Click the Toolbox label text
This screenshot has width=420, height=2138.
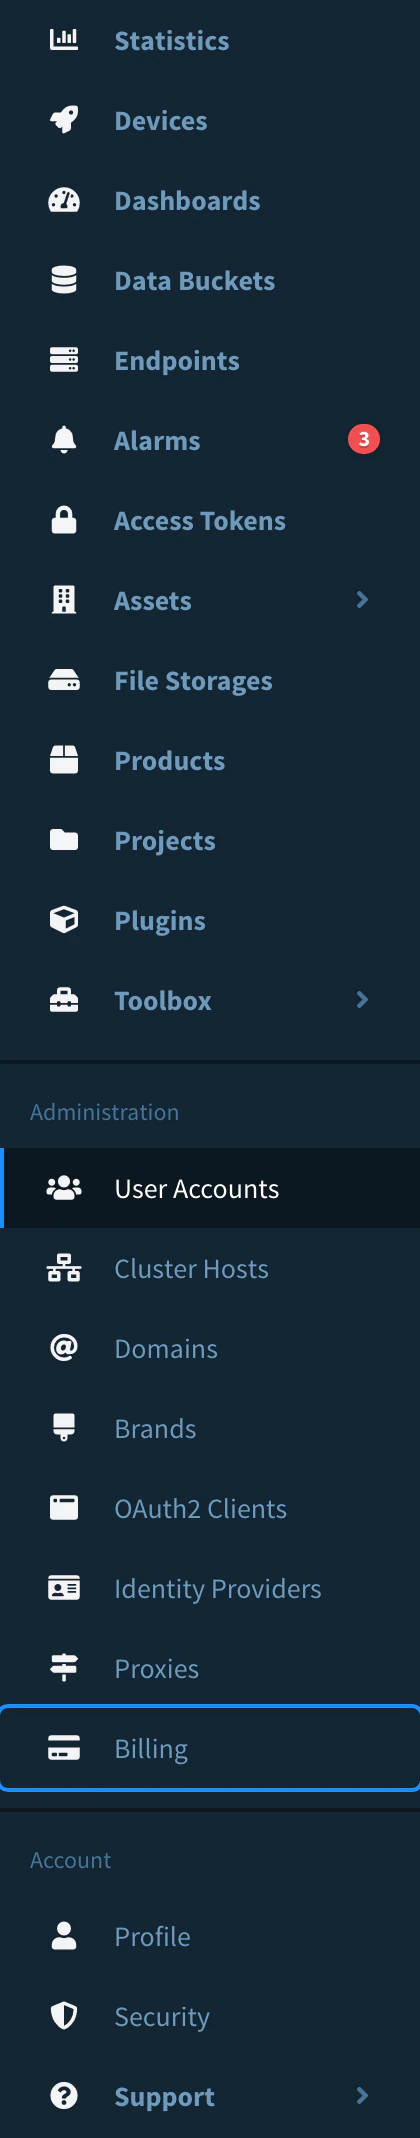[x=163, y=1001]
